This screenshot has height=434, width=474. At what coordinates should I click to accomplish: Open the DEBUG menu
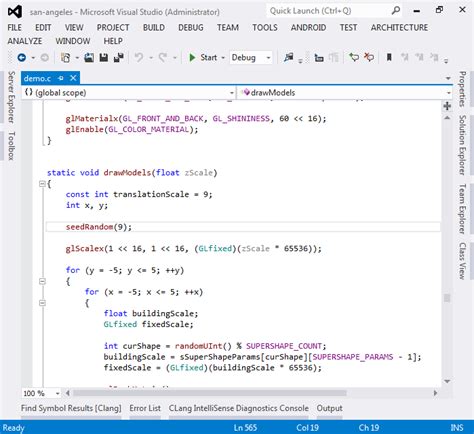click(x=191, y=27)
